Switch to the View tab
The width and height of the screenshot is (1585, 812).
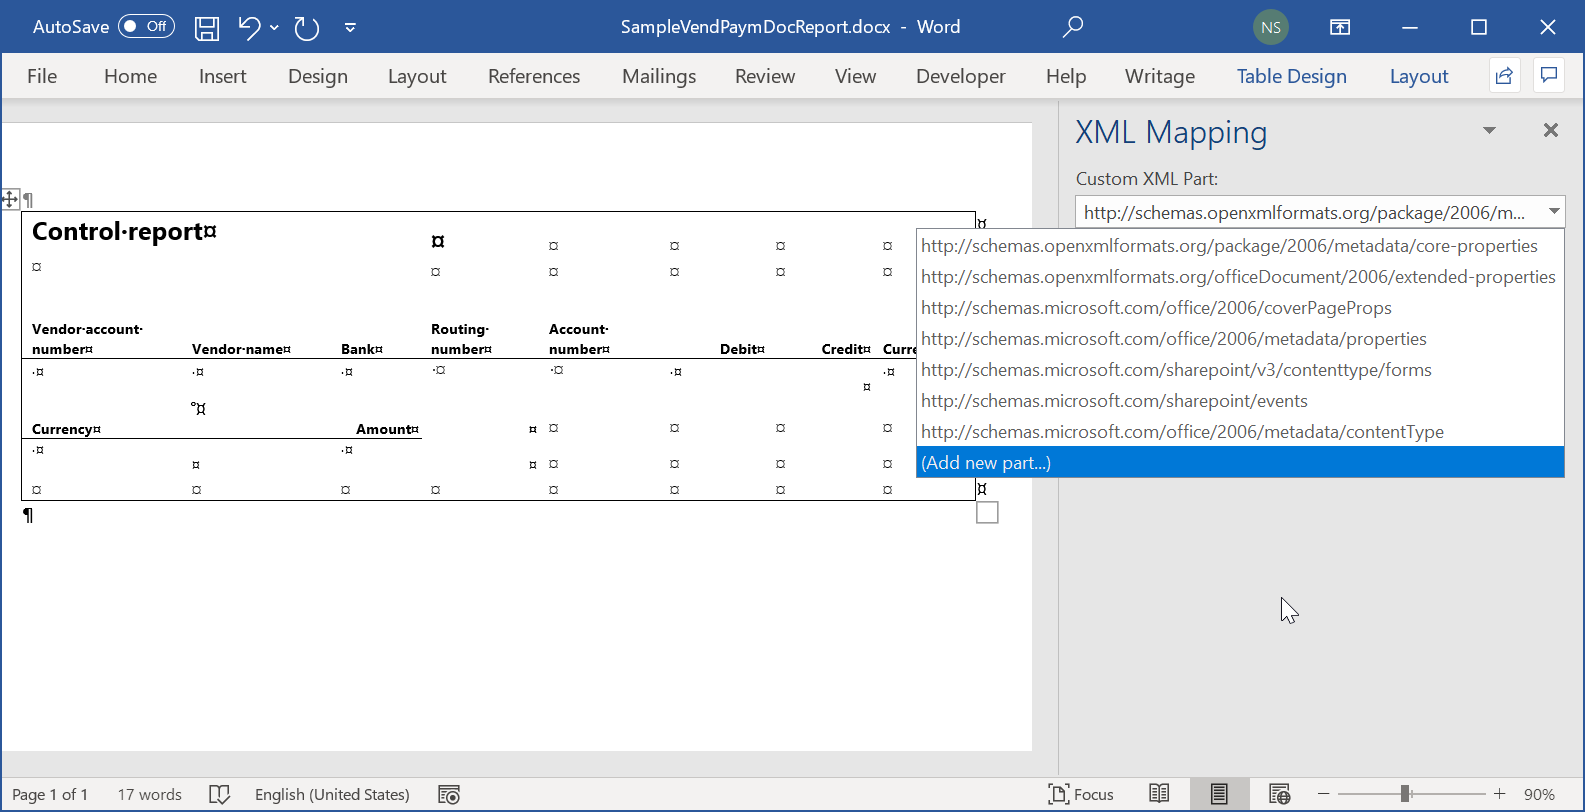pos(856,76)
